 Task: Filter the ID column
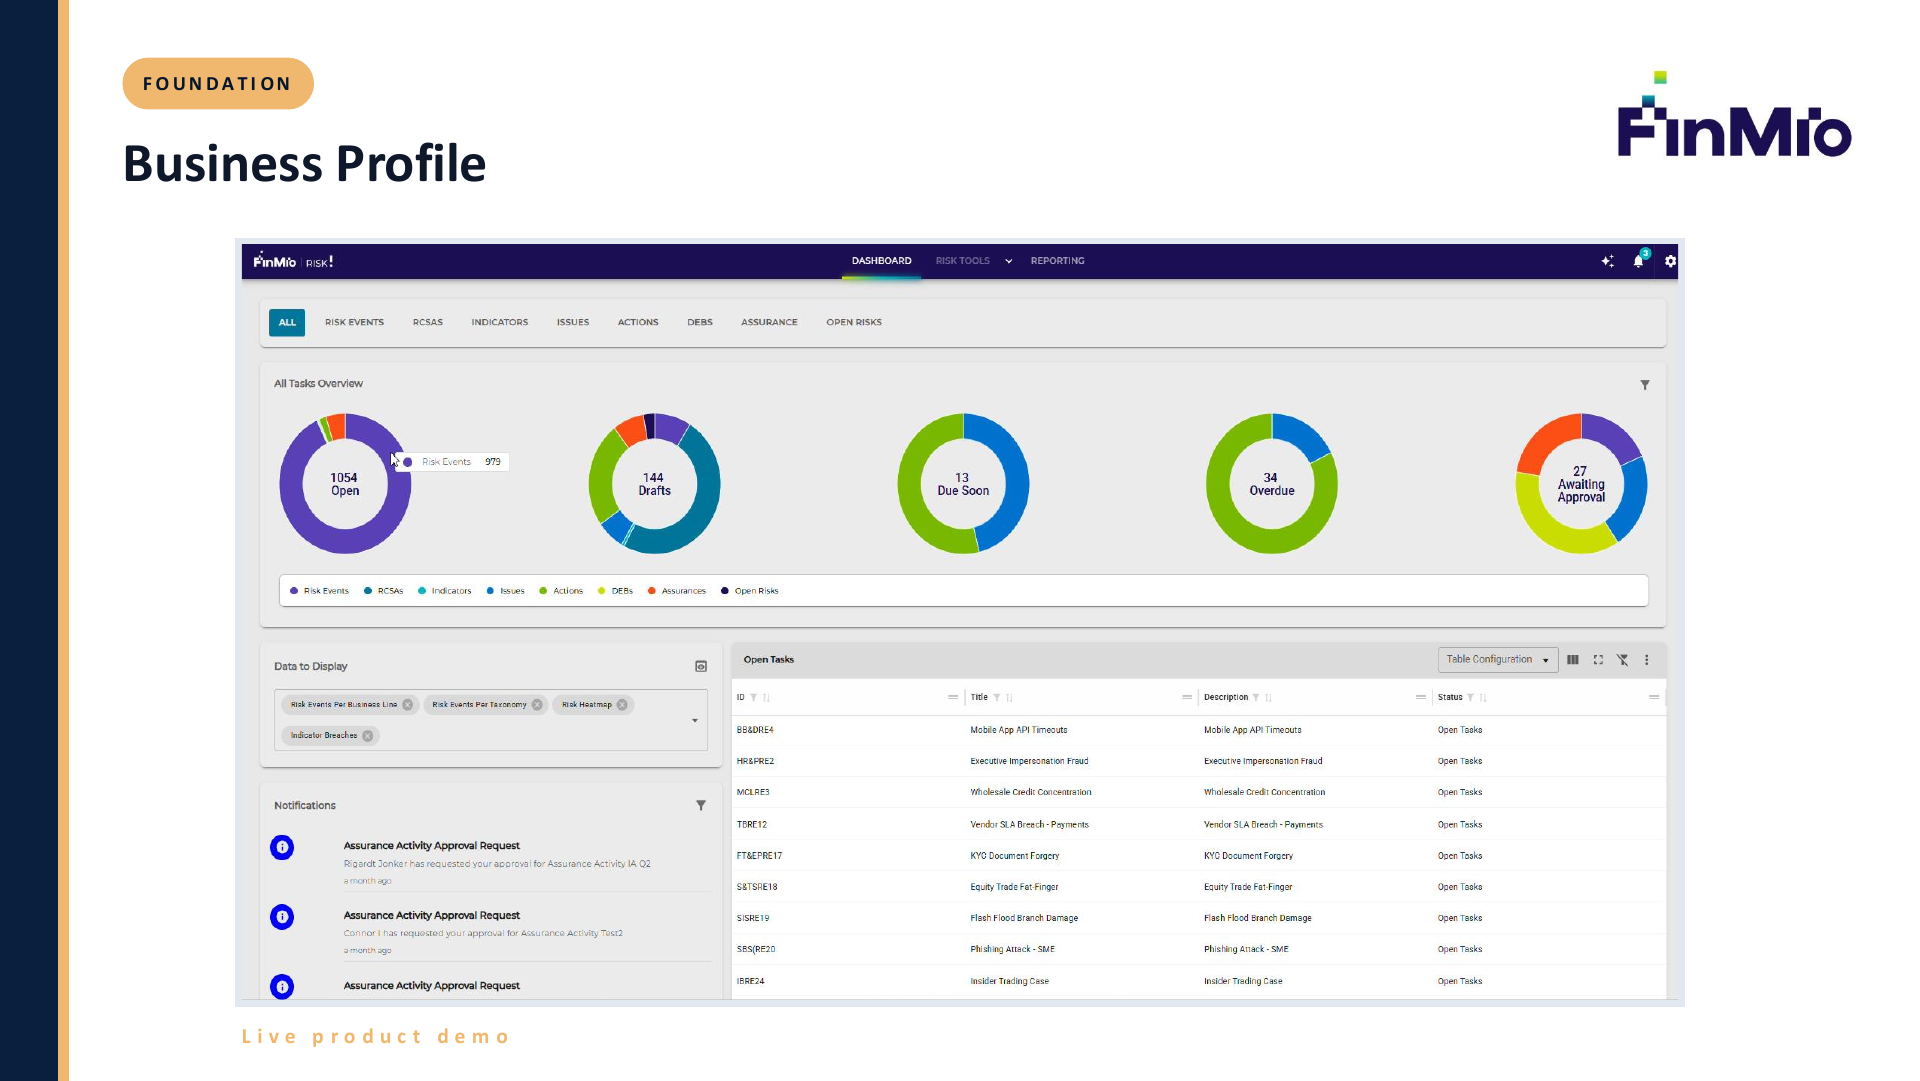point(754,698)
